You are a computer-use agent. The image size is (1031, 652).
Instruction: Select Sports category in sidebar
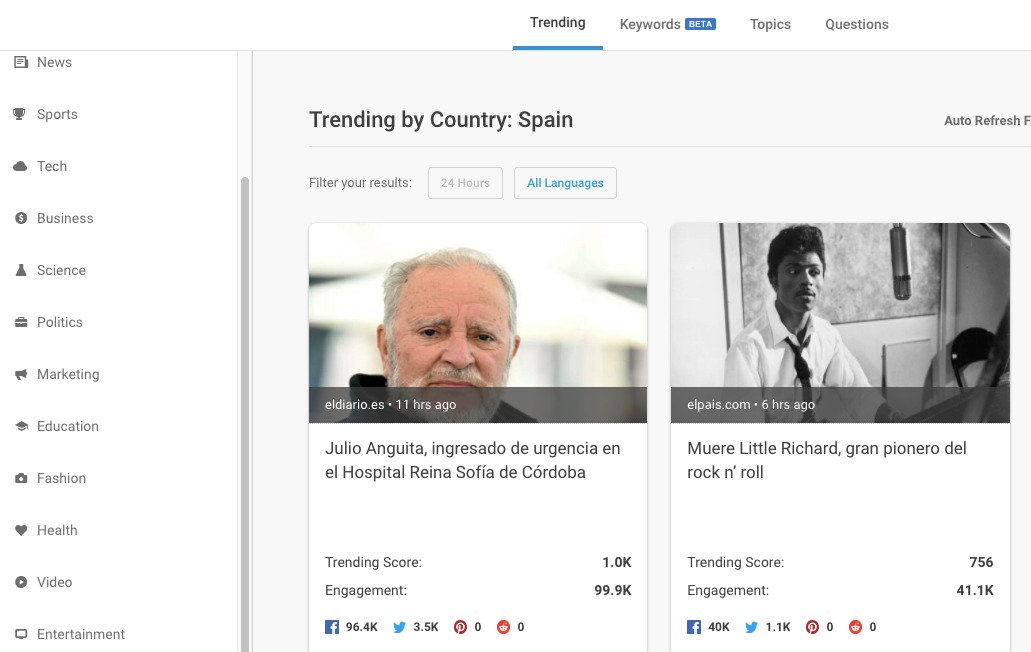[x=57, y=114]
